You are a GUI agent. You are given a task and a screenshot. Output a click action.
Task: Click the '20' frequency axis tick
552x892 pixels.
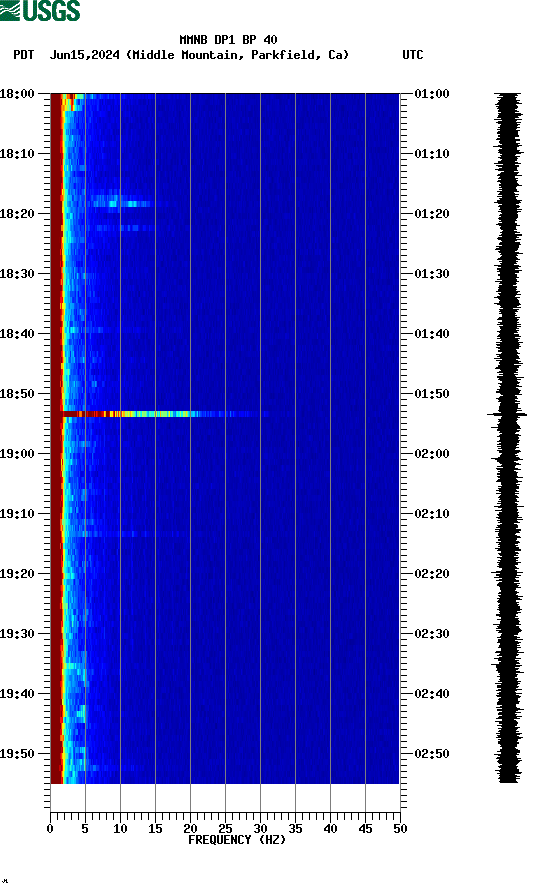tap(190, 828)
